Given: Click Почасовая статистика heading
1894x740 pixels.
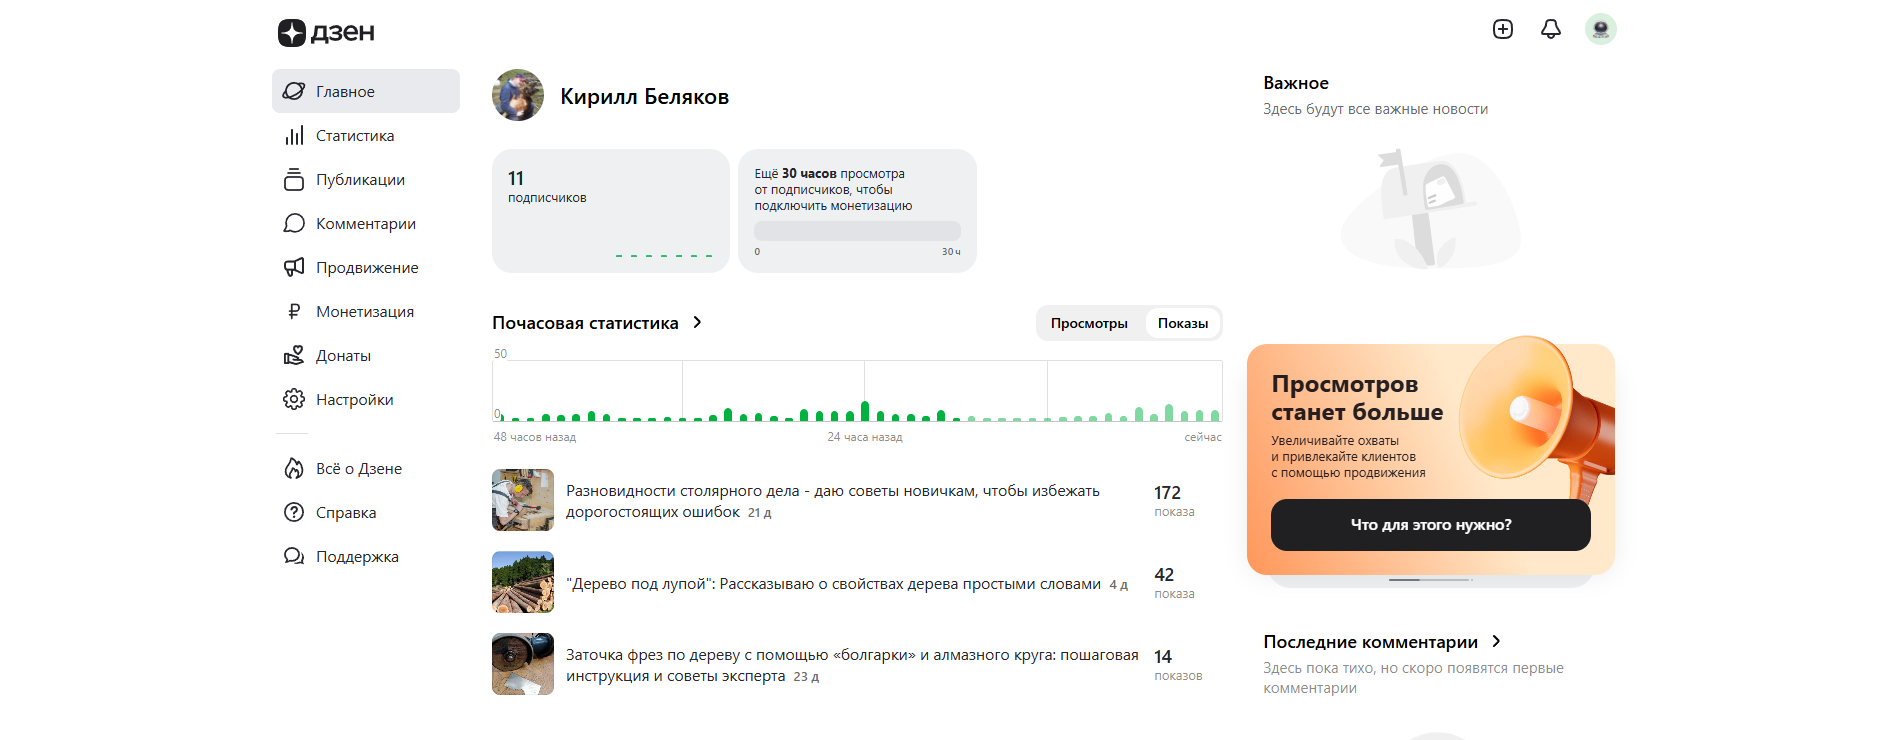Looking at the screenshot, I should coord(585,323).
